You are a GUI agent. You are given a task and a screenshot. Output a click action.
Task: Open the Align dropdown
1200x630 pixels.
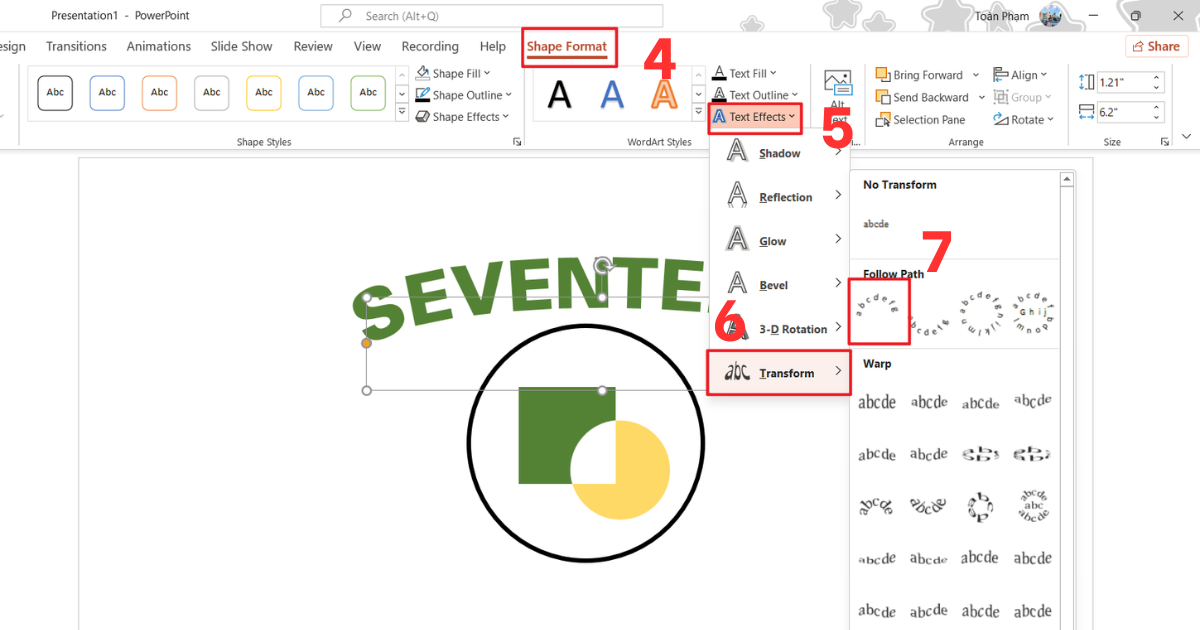1020,75
